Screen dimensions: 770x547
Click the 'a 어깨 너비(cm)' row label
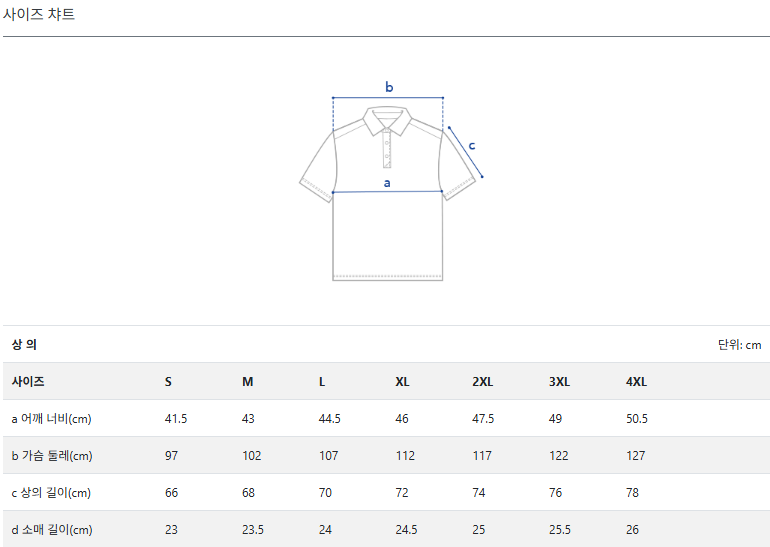[51, 419]
